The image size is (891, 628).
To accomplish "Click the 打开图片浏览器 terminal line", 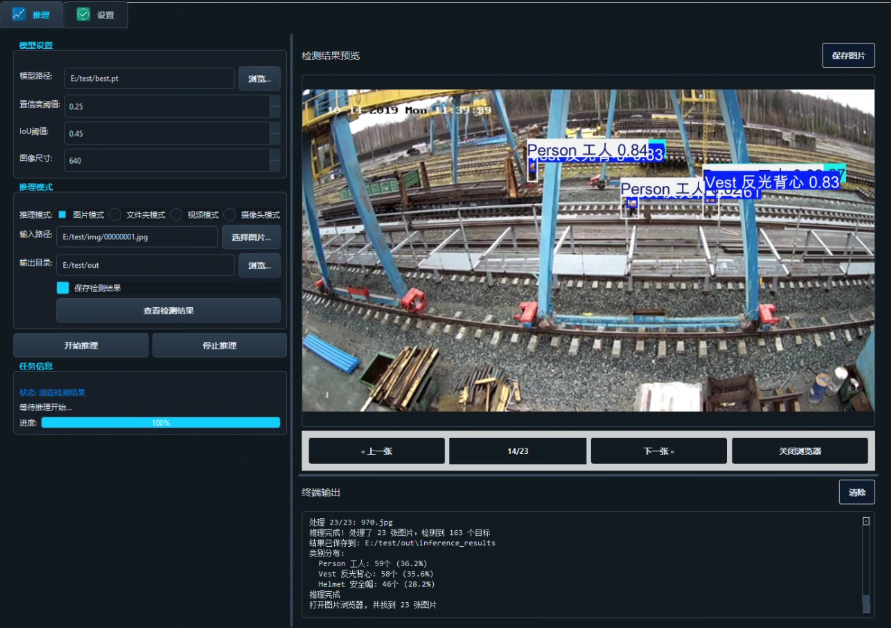I will pyautogui.click(x=372, y=605).
